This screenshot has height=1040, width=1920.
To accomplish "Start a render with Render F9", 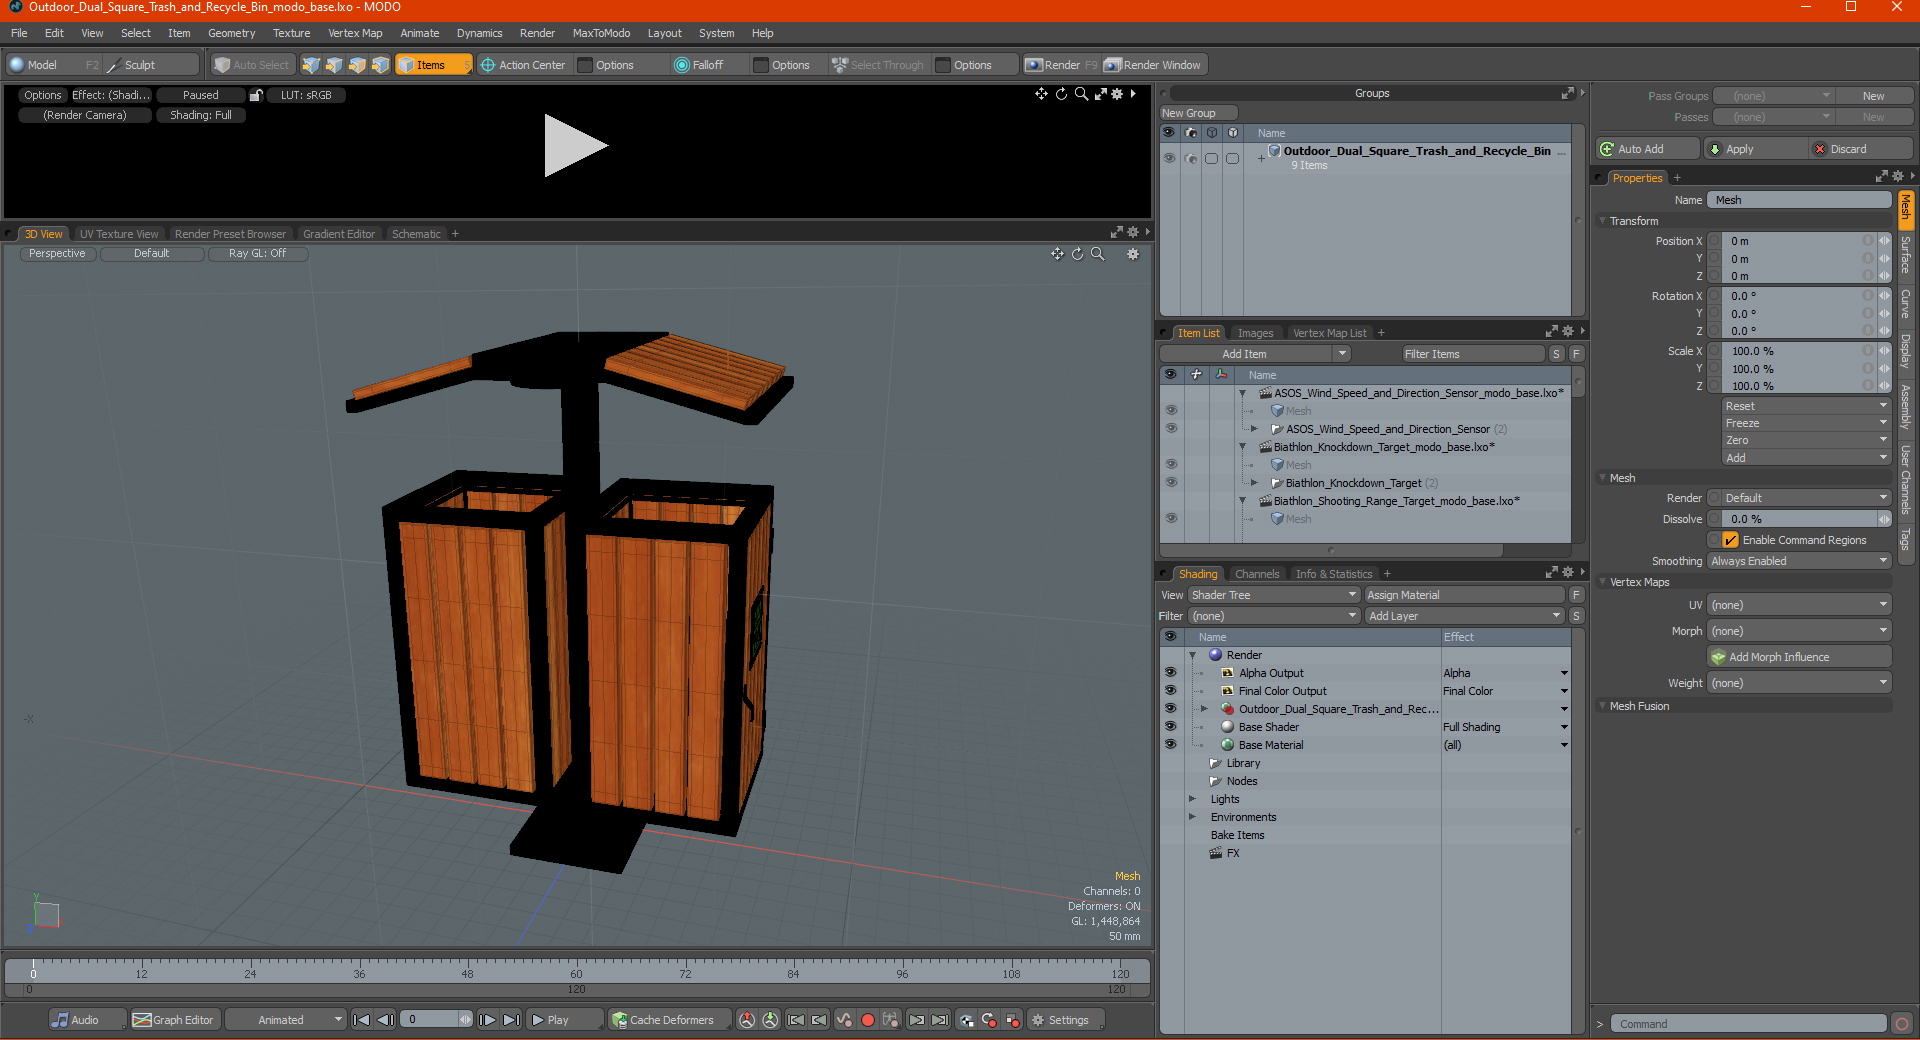I will click(1061, 65).
